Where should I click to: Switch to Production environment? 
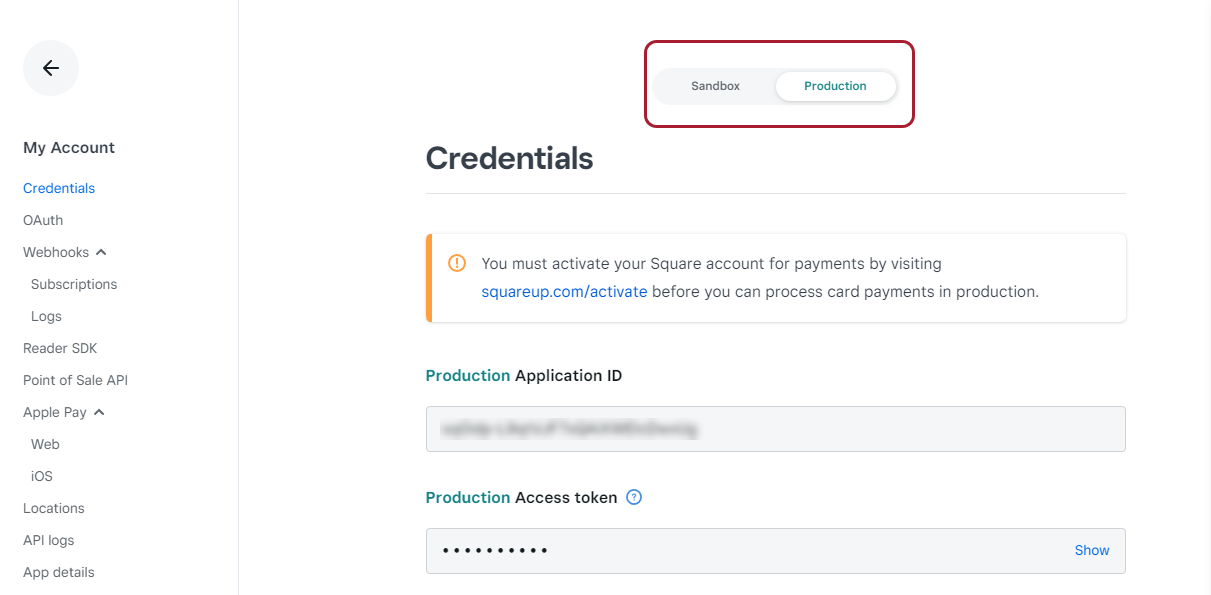click(835, 86)
